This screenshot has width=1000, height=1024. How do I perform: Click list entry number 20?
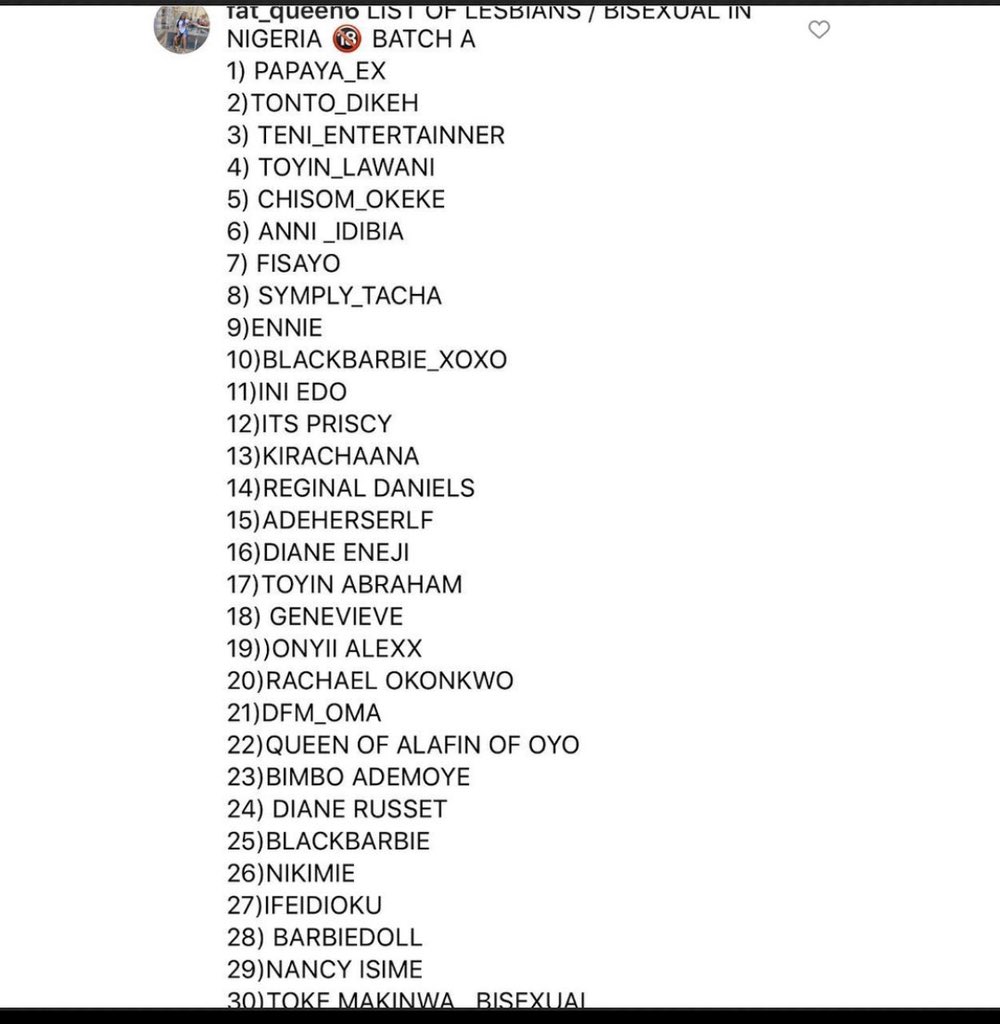pos(370,681)
